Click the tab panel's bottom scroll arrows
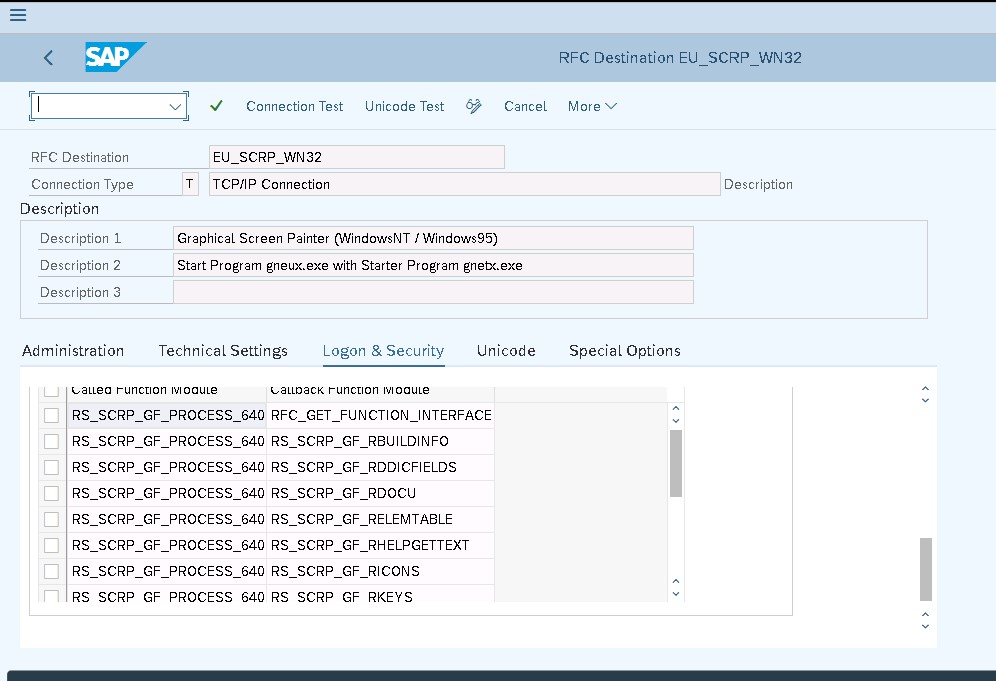The height and width of the screenshot is (681, 996). [x=925, y=621]
